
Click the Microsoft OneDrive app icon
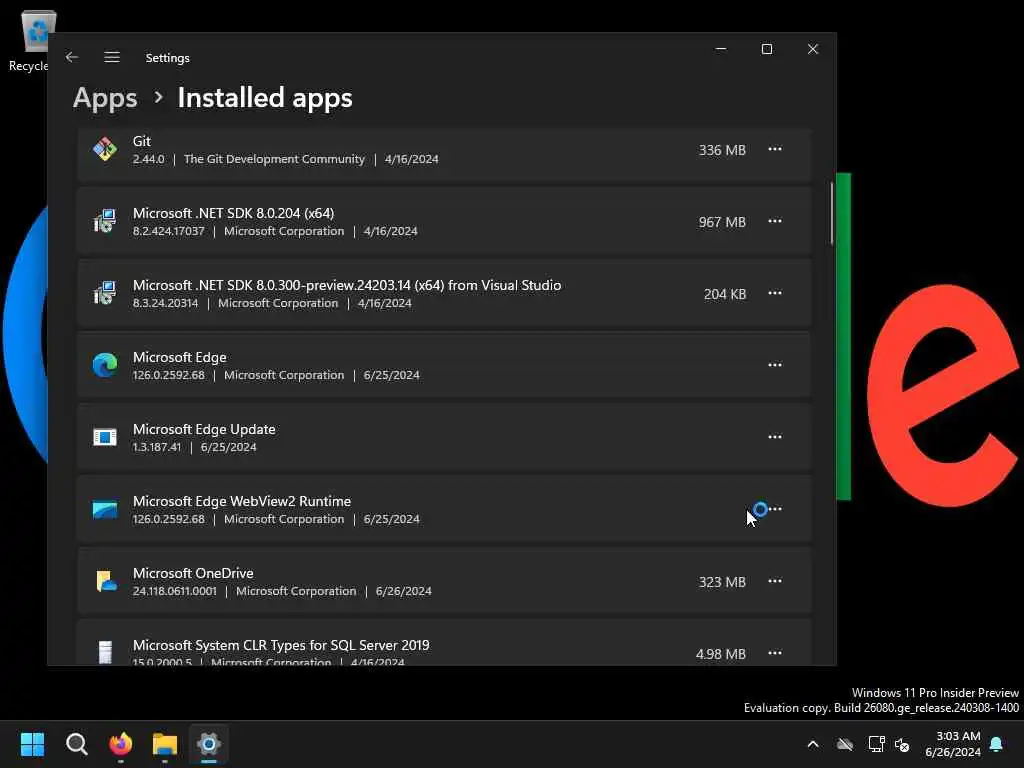(x=105, y=581)
